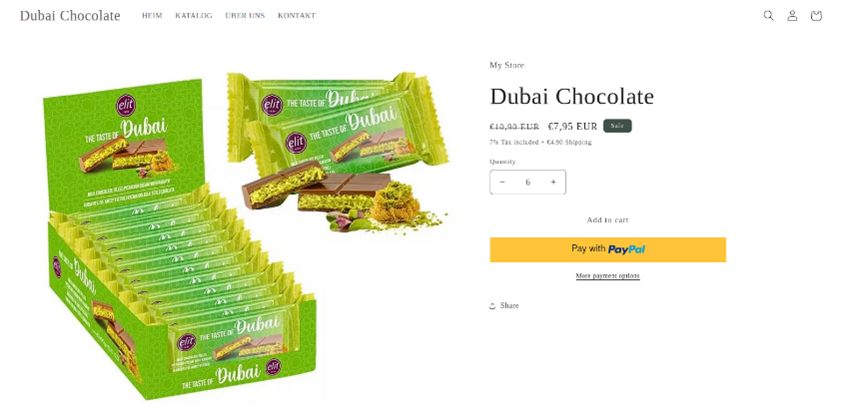Click the Dubai Chocolate product title
This screenshot has height=405, width=843.
[572, 96]
